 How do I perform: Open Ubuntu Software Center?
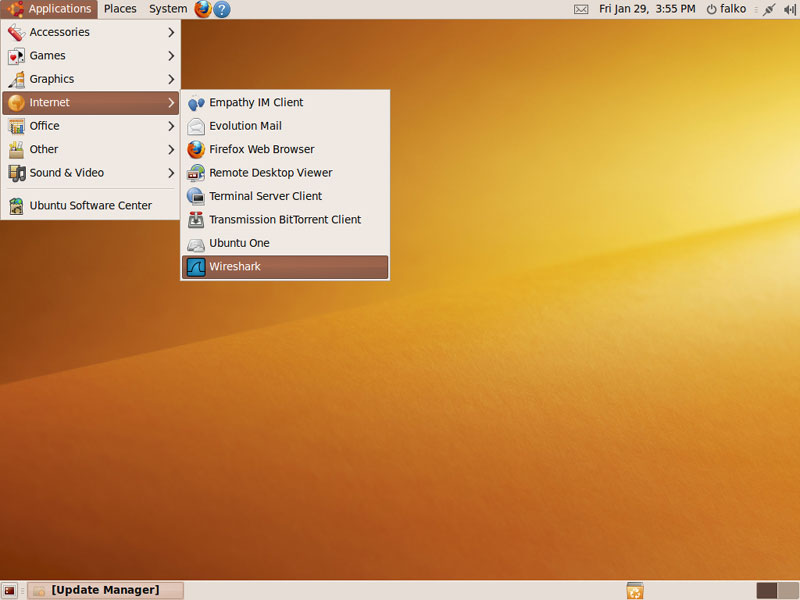click(x=90, y=206)
